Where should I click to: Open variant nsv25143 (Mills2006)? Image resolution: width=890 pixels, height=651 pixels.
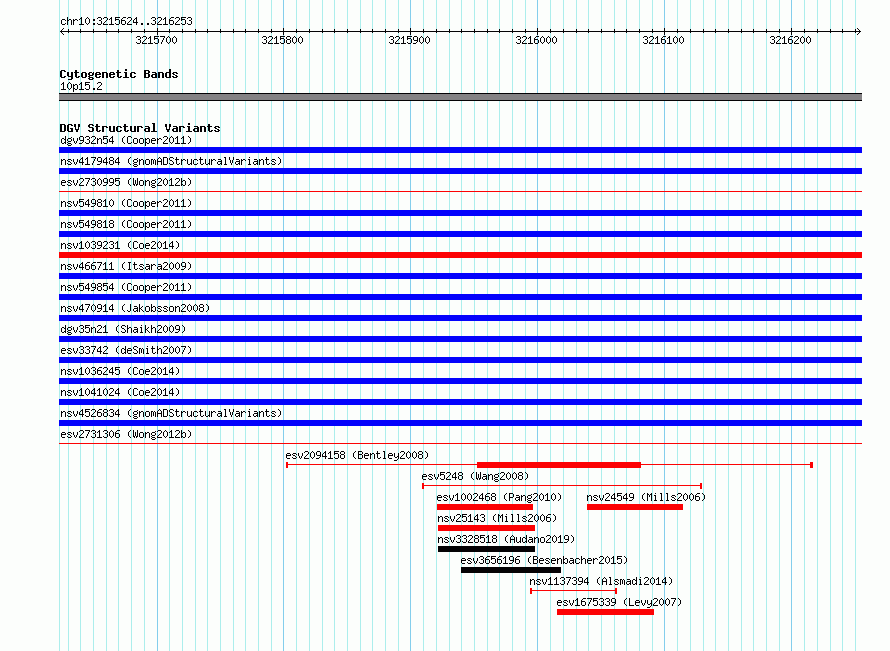pos(497,518)
